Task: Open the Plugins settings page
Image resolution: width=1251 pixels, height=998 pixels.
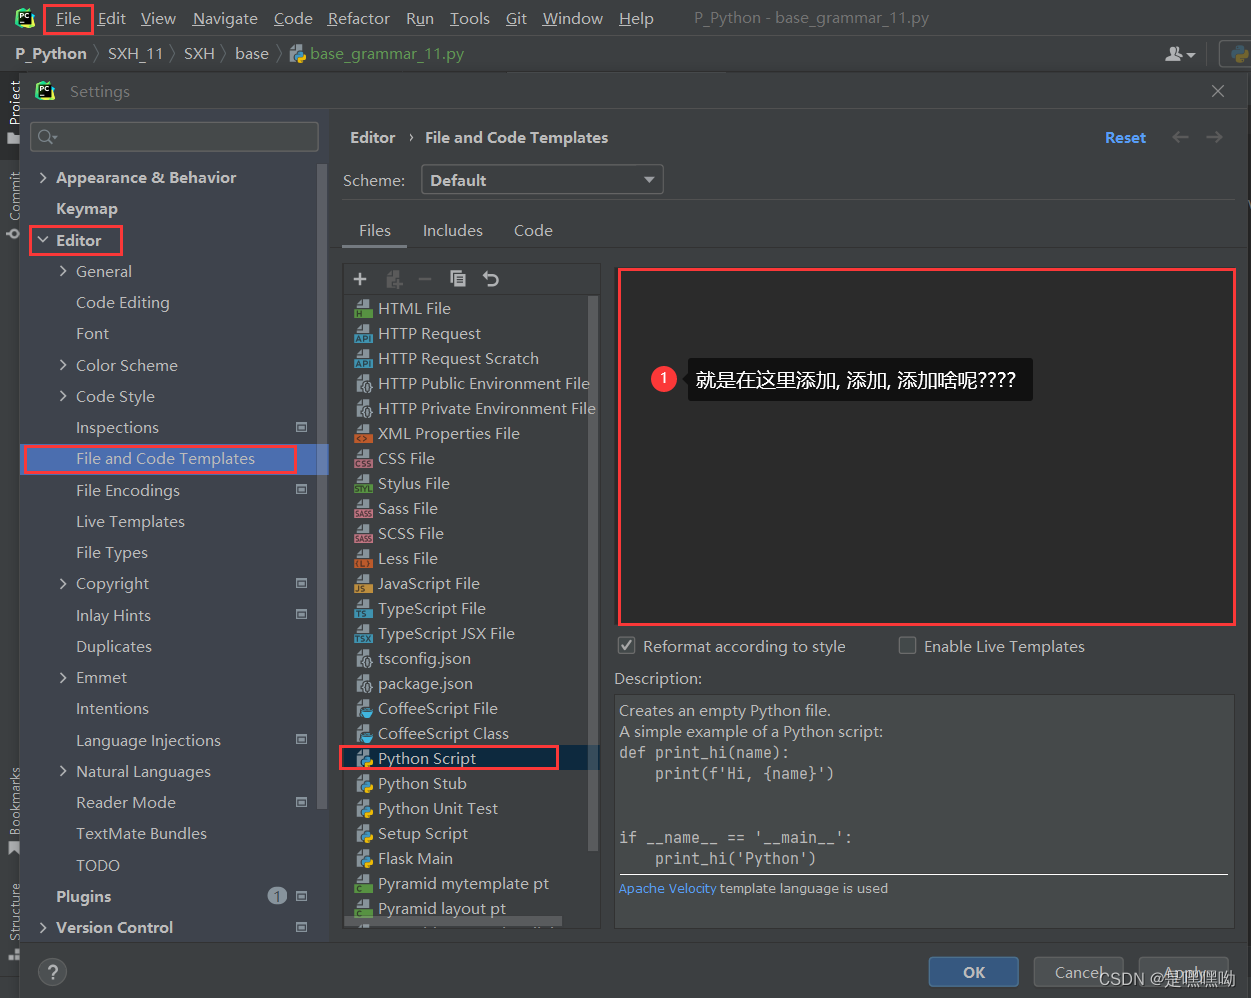Action: (84, 896)
